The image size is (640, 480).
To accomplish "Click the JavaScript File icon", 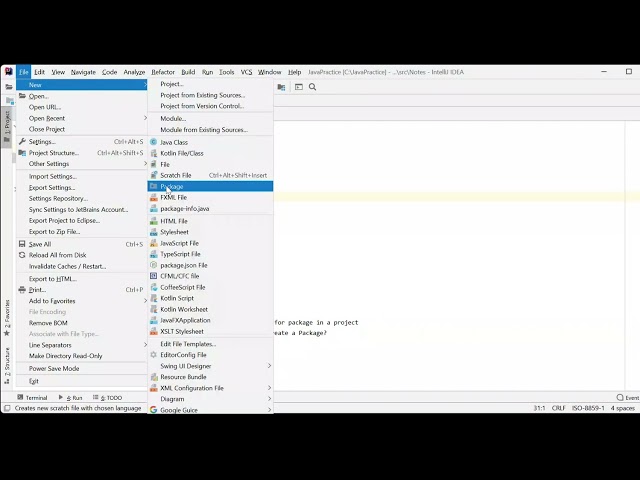I will coord(153,243).
